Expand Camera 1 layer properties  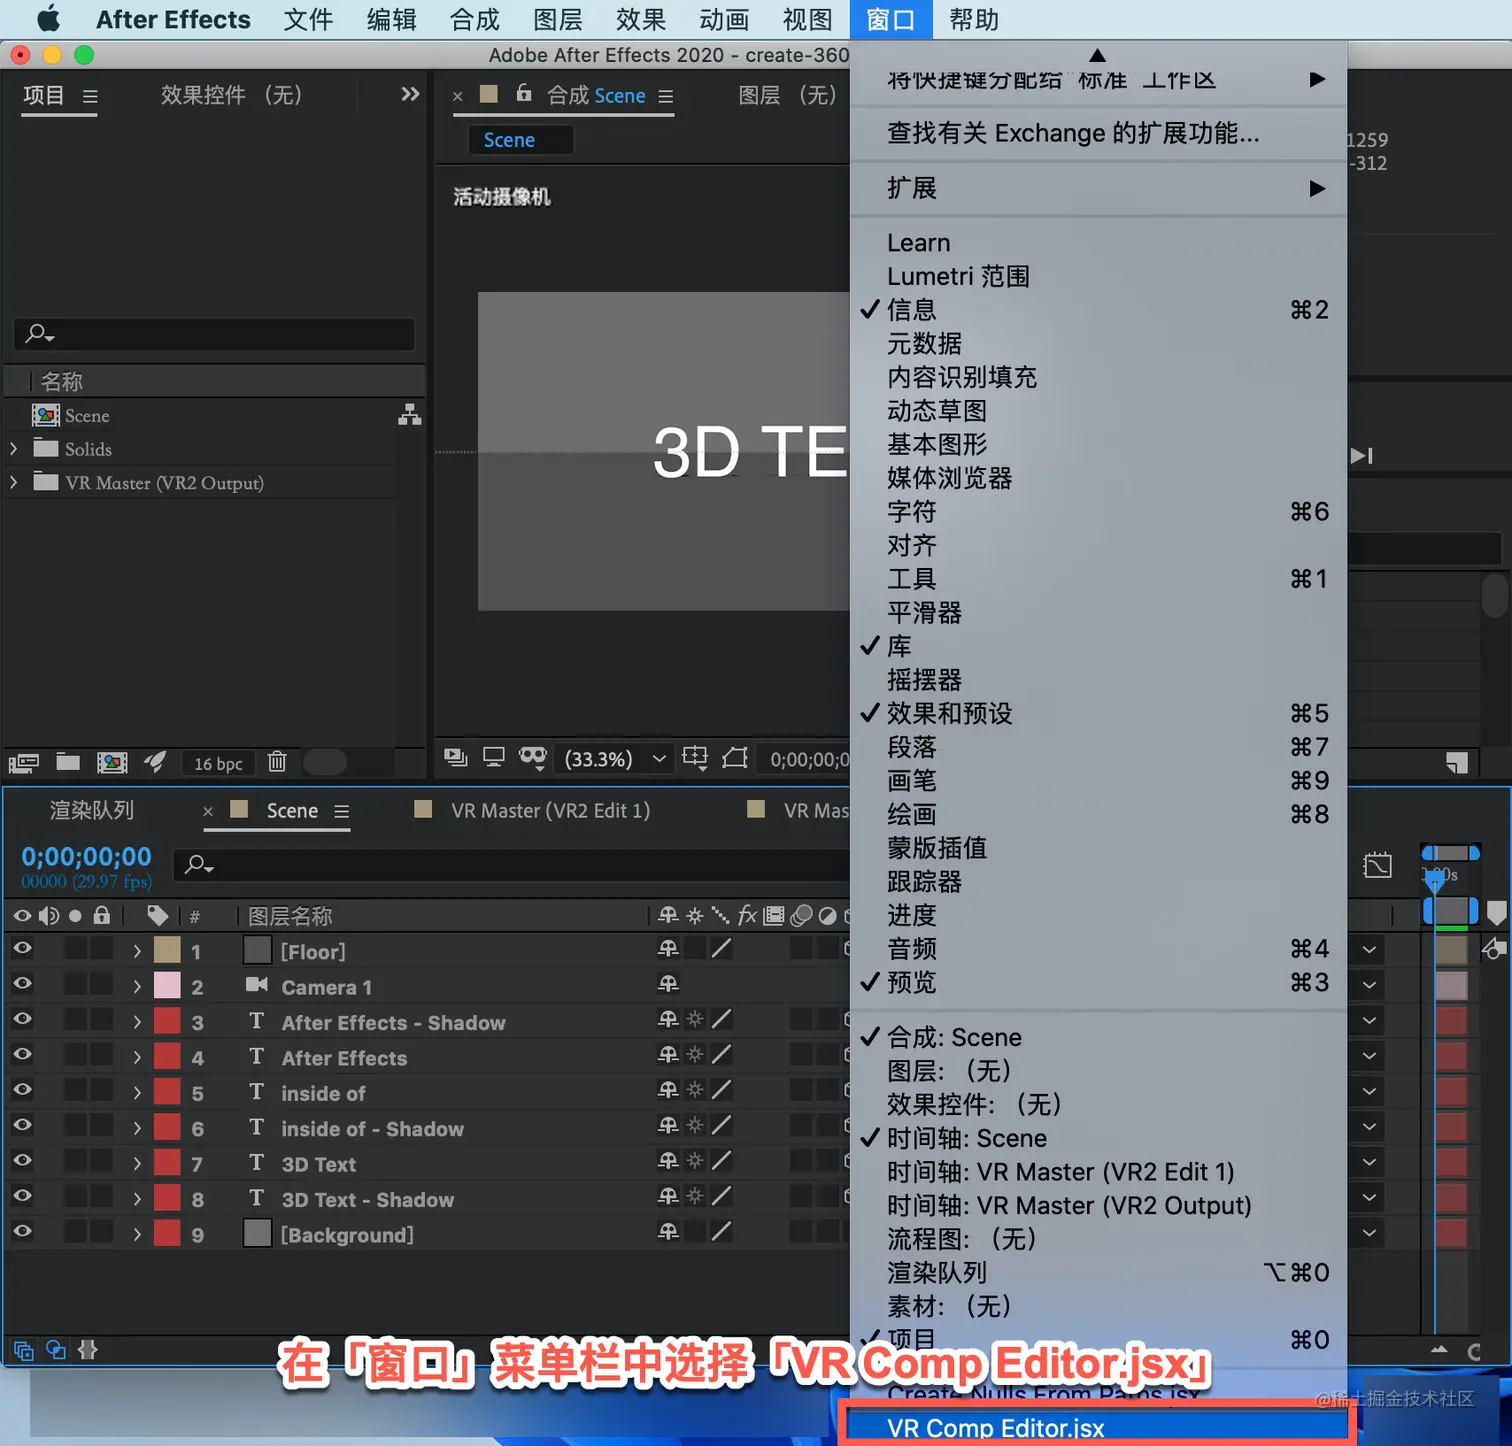(137, 987)
